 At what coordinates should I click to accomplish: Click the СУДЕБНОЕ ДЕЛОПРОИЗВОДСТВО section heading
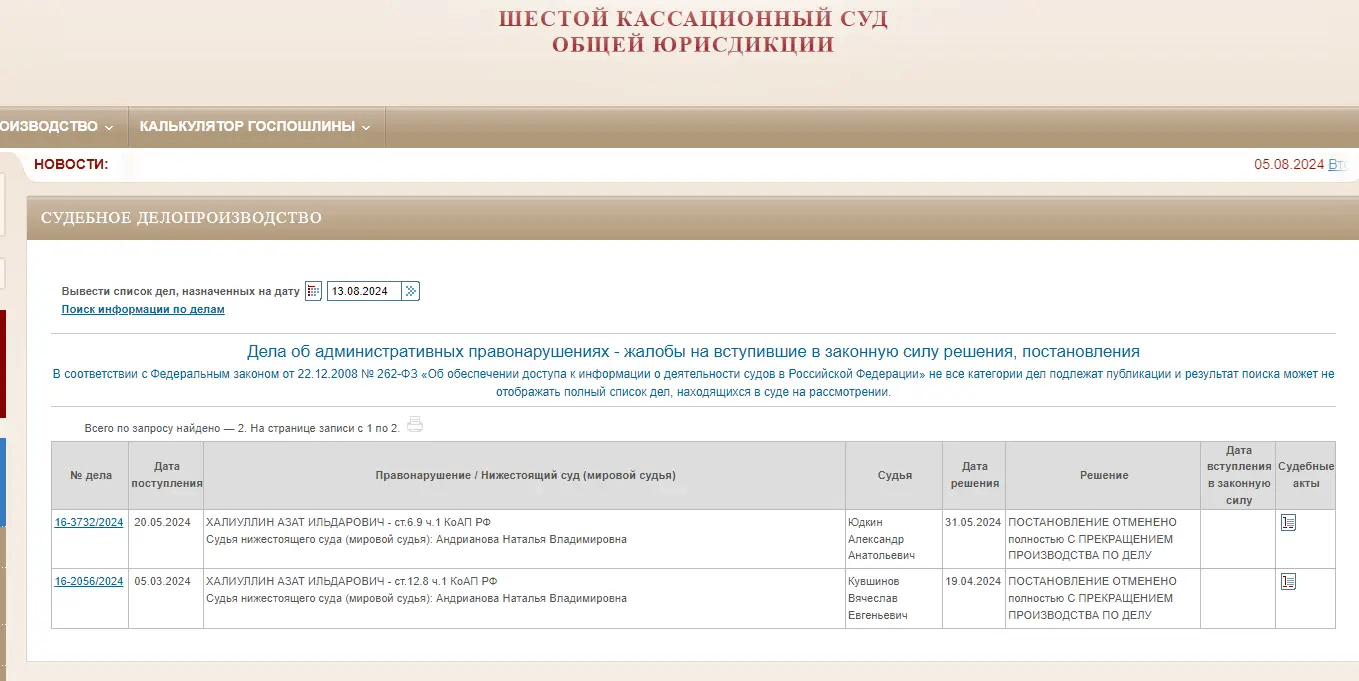181,218
